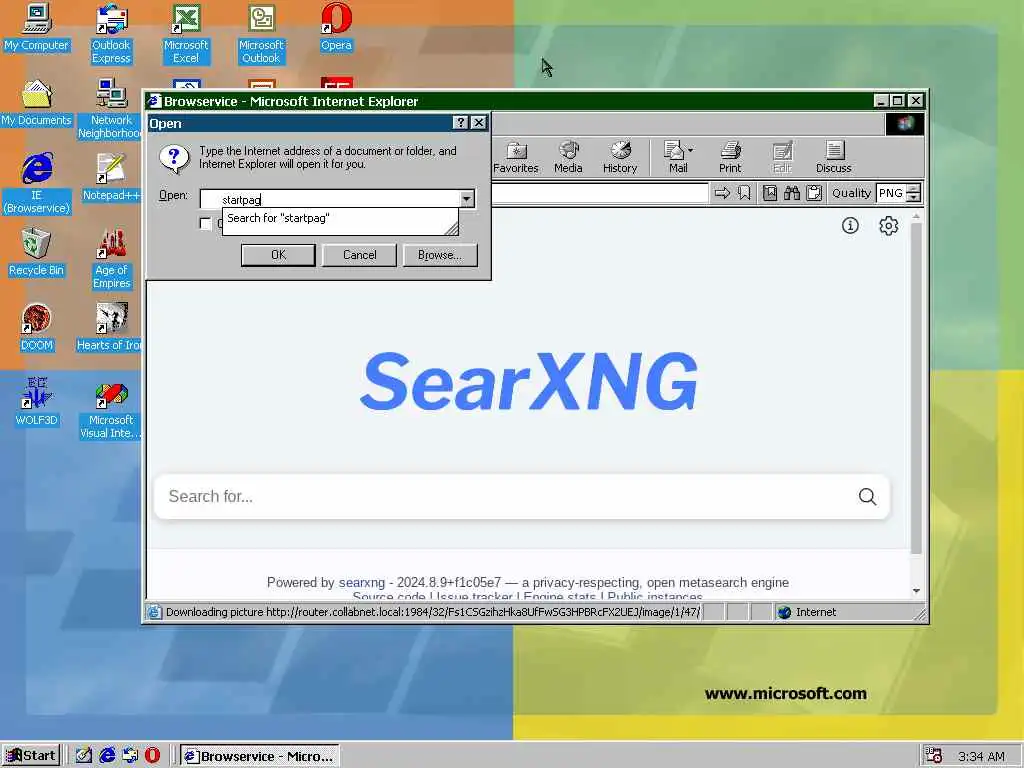Click the Outlook Express quick launch icon
Screen dimensions: 1024x768
[x=130, y=756]
